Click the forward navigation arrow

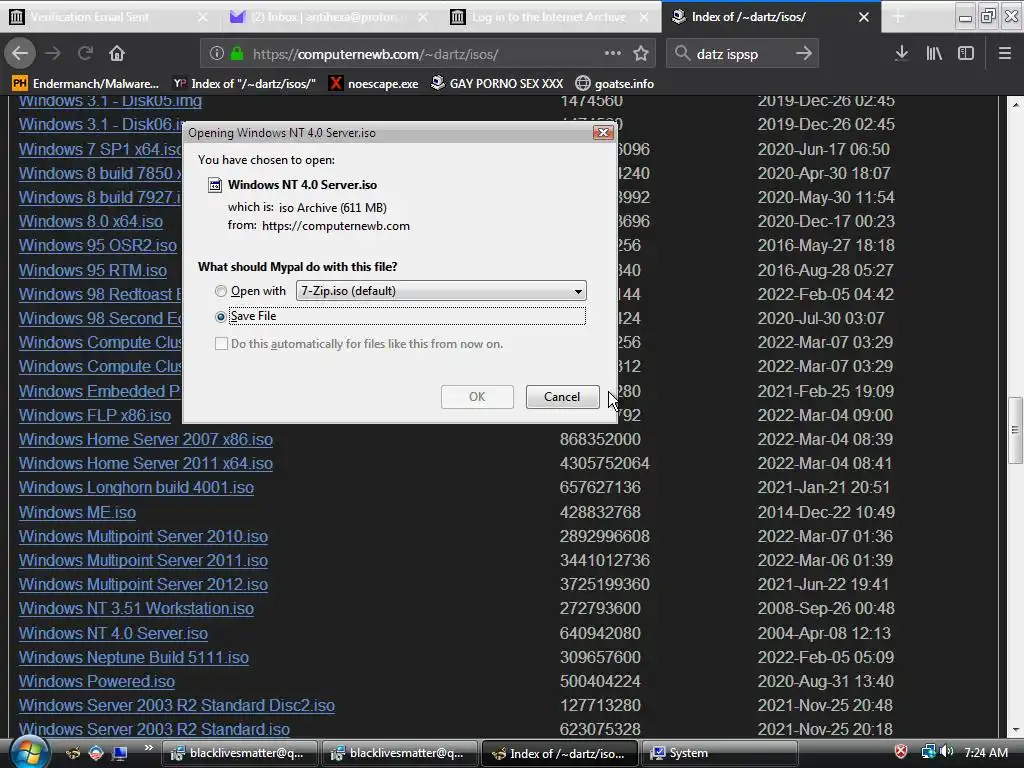click(x=54, y=54)
